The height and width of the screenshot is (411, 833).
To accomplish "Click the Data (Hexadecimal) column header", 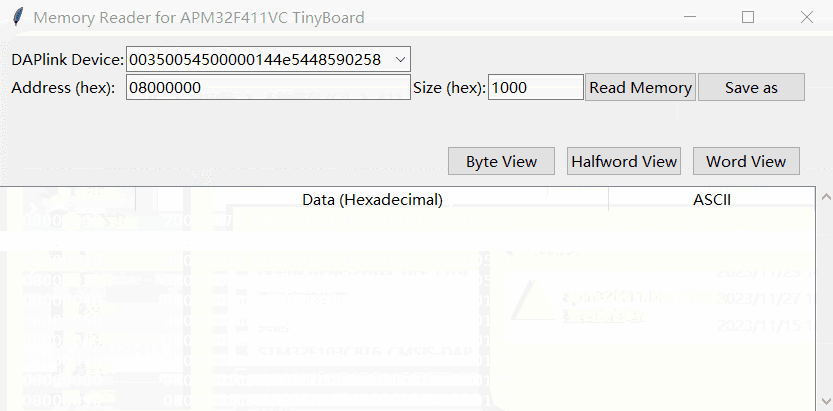I will 372,200.
